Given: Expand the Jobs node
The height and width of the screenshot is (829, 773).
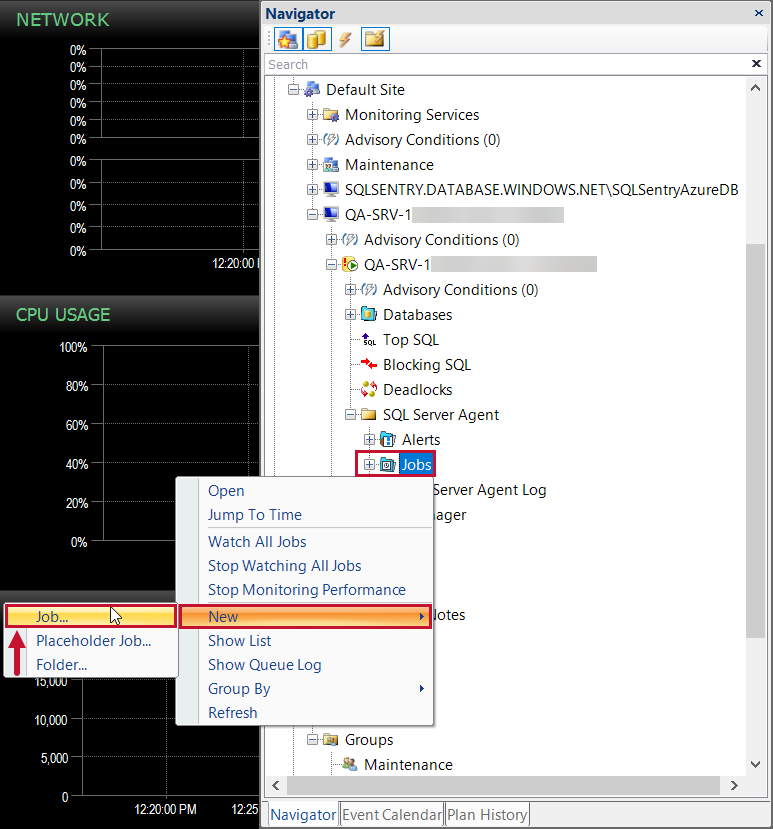Looking at the screenshot, I should (x=370, y=465).
